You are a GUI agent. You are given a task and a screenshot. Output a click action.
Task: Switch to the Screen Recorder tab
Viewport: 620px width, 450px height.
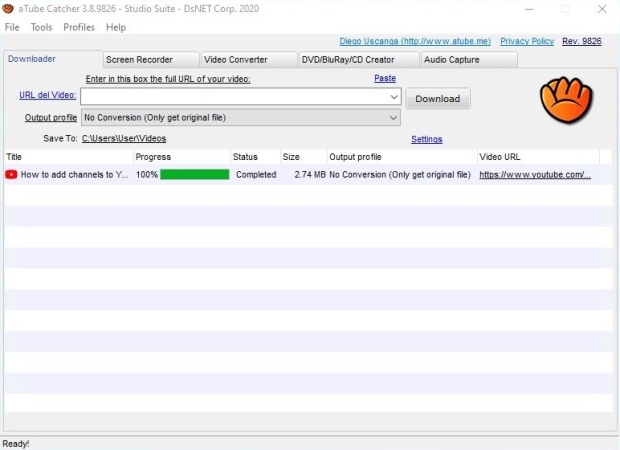[x=150, y=60]
